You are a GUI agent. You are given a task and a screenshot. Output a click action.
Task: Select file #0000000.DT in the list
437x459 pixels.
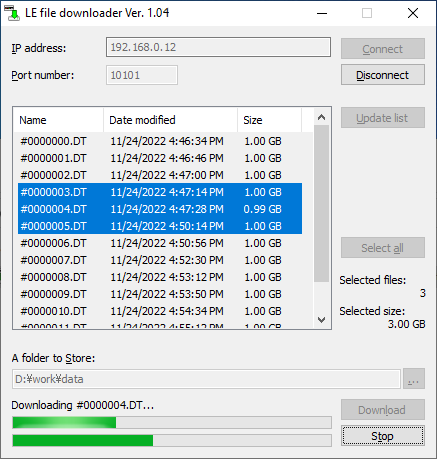click(x=160, y=141)
